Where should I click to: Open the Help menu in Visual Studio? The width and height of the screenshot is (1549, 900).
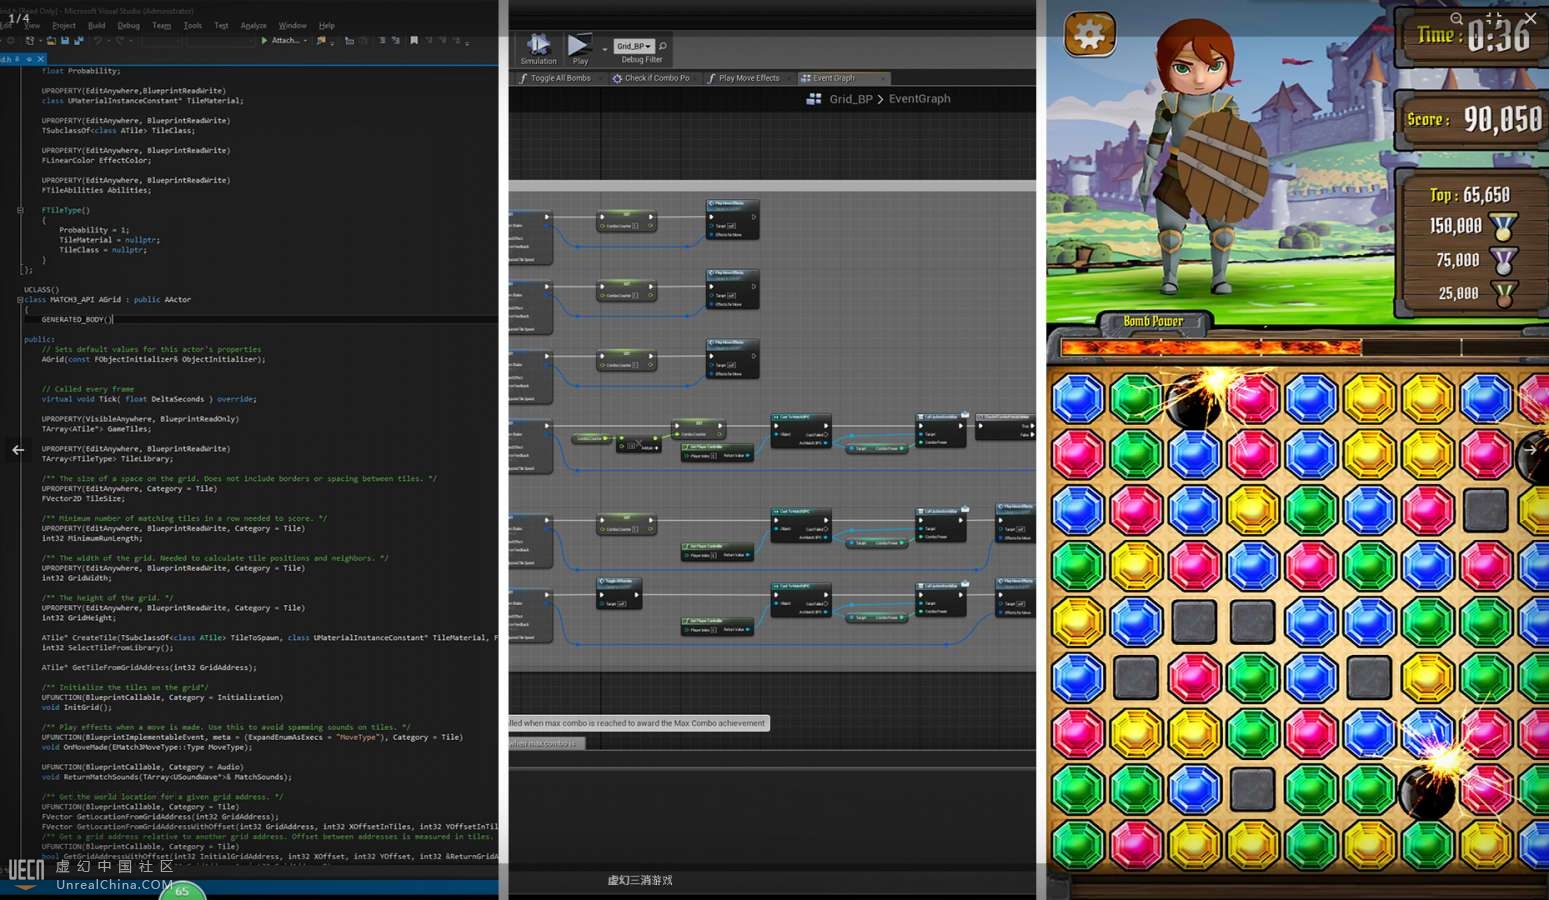[327, 25]
